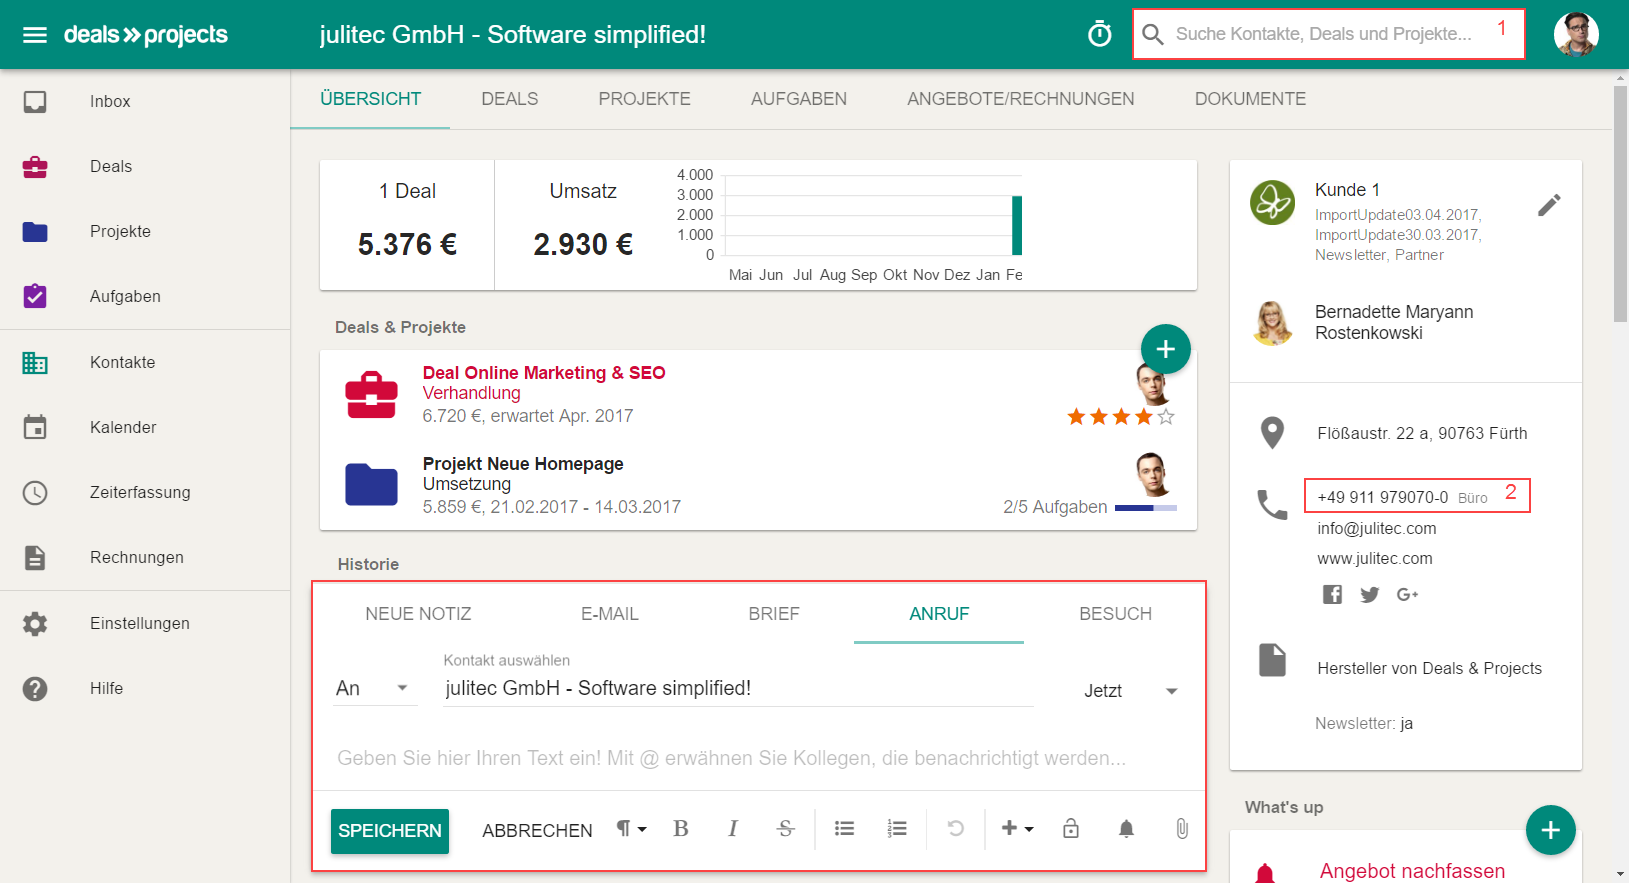Select the BESUCH history tab
Image resolution: width=1629 pixels, height=883 pixels.
pyautogui.click(x=1115, y=614)
